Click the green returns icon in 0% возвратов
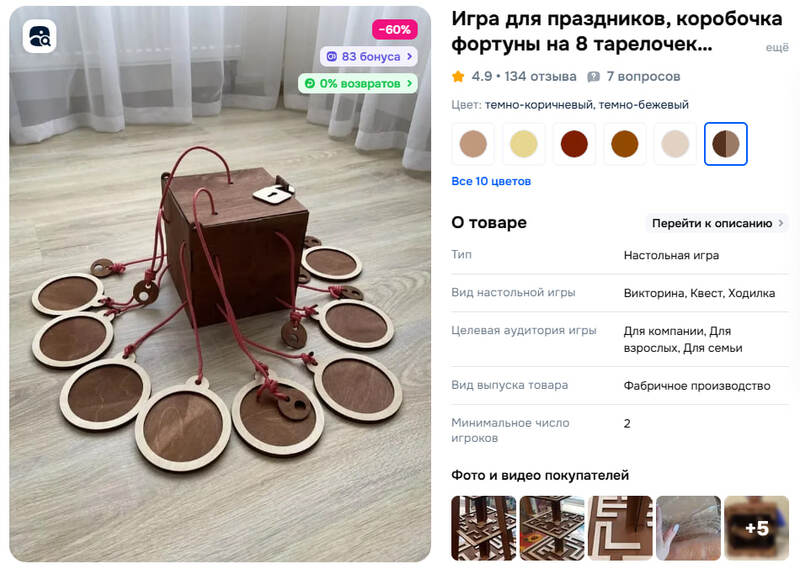800x569 pixels. pos(310,83)
